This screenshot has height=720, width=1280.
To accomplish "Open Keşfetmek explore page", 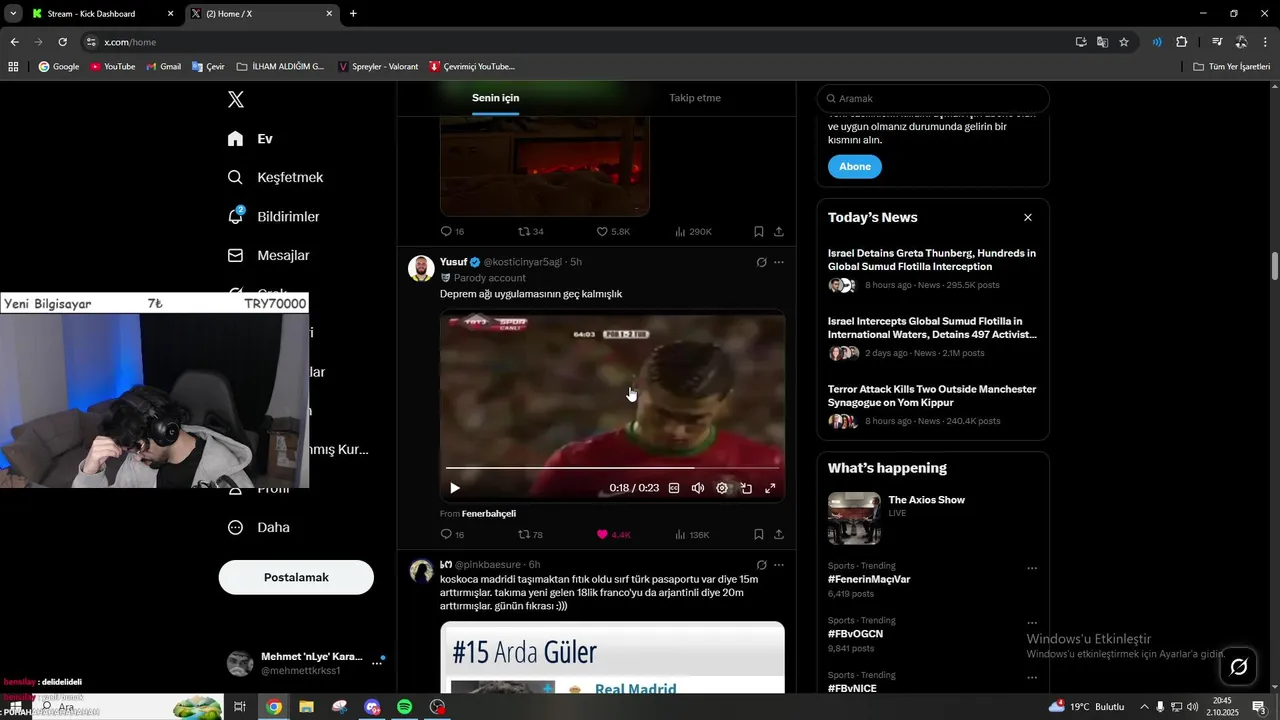I will (x=275, y=177).
